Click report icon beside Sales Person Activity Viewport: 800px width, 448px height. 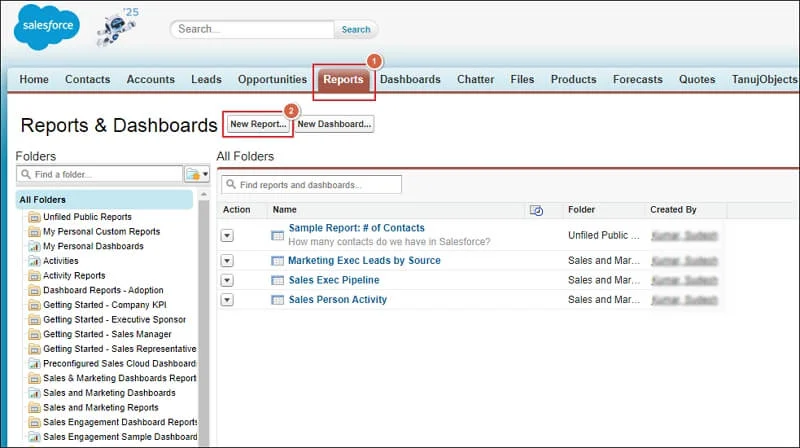[x=278, y=300]
